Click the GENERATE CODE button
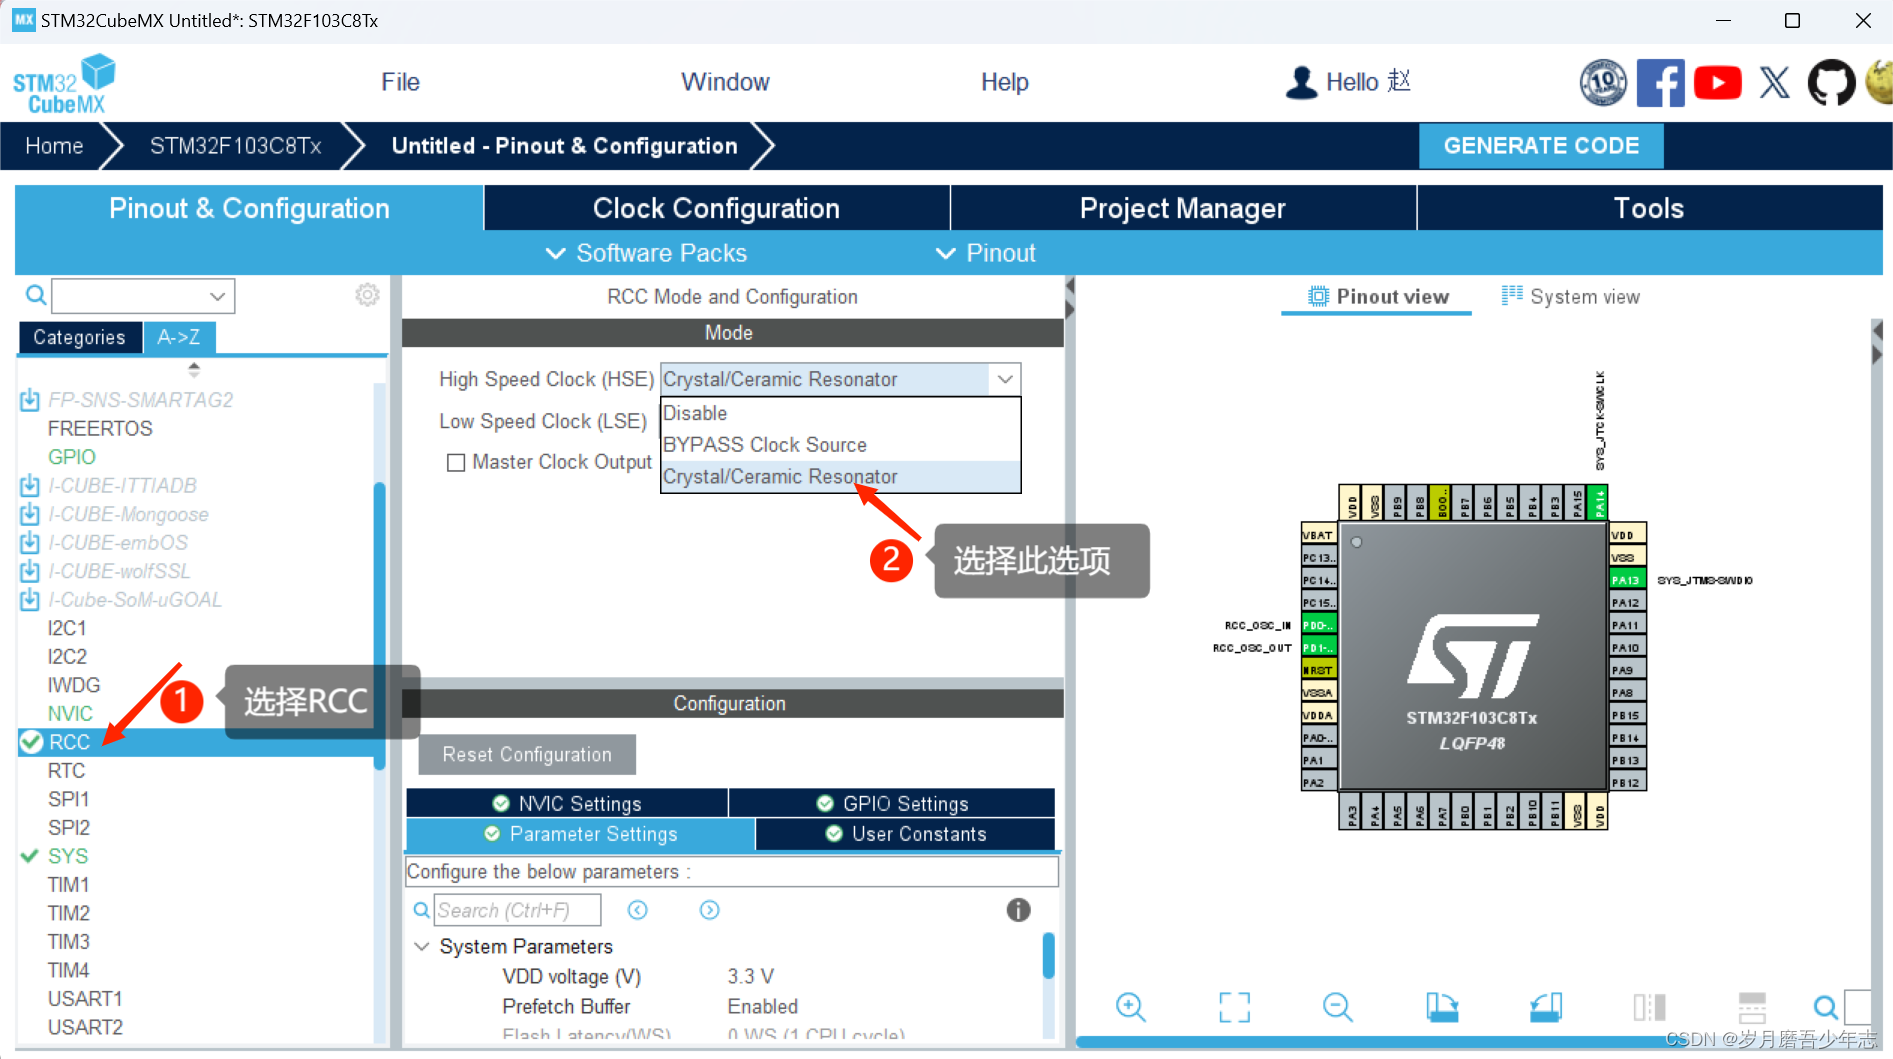Image resolution: width=1893 pixels, height=1059 pixels. coord(1541,146)
